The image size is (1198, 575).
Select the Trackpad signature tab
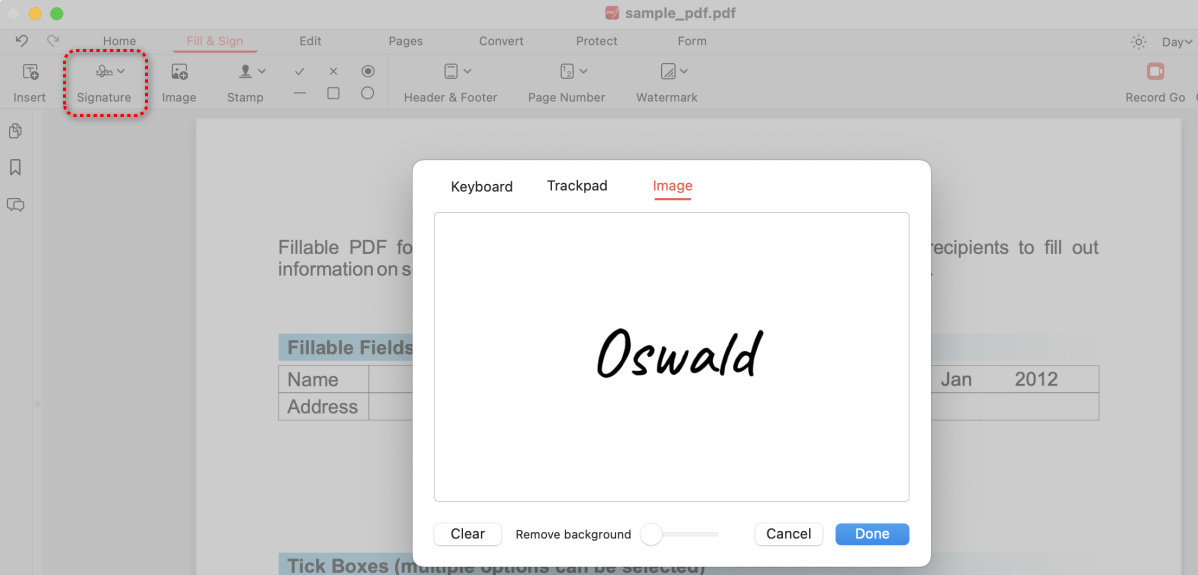tap(578, 186)
